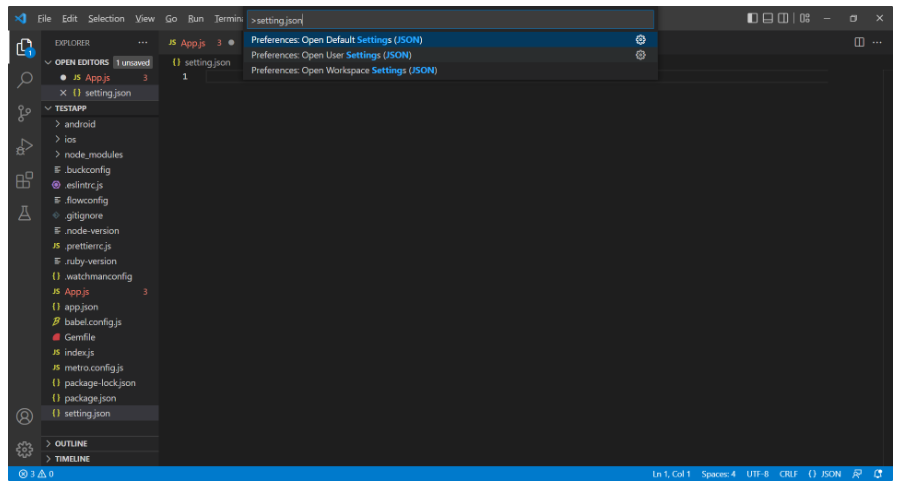Select Preferences: Open Default Settings (JSON)
Image resolution: width=900 pixels, height=488 pixels.
point(450,40)
